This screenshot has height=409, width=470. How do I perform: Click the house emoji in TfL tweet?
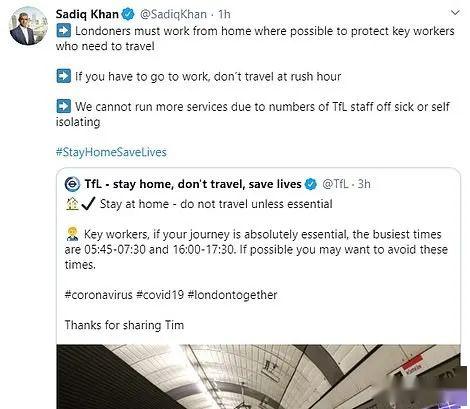coord(72,204)
